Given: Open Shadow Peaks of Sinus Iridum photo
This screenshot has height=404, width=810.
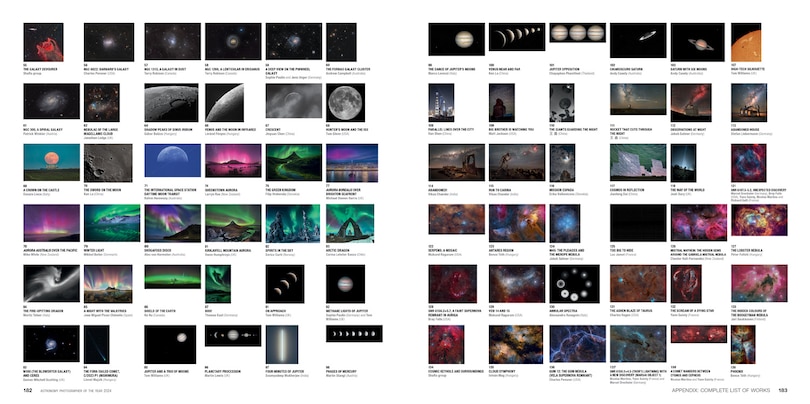Looking at the screenshot, I should (172, 103).
